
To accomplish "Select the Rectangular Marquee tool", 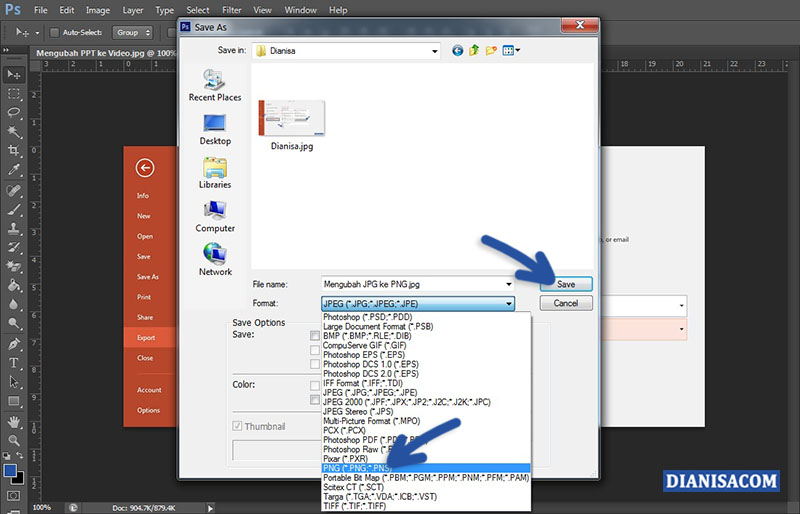I will (x=14, y=94).
